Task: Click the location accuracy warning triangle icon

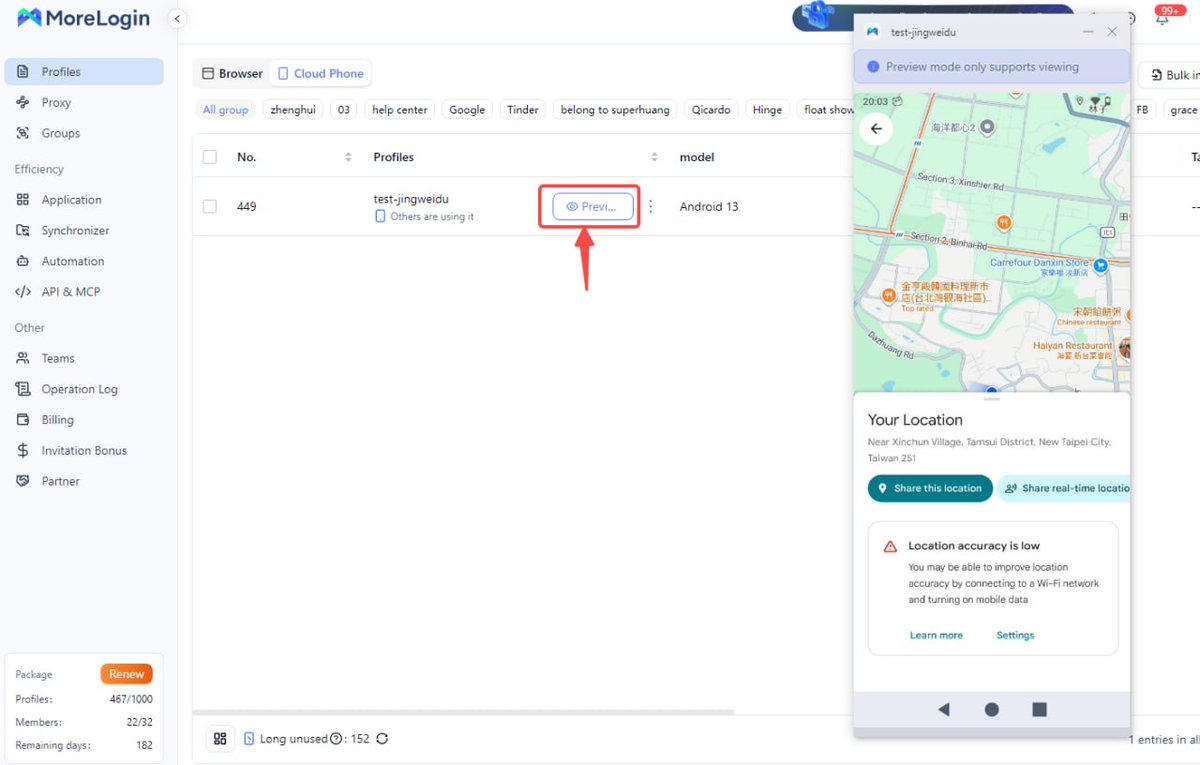Action: [890, 547]
